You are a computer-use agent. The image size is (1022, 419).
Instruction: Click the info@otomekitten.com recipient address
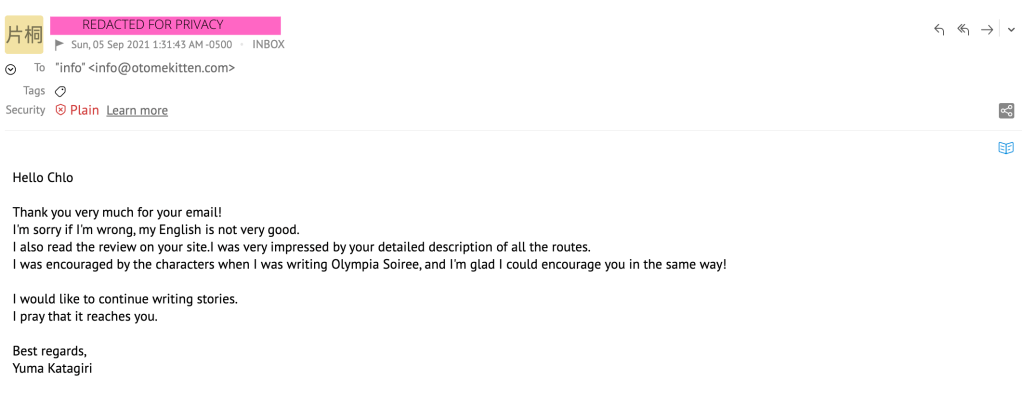click(162, 68)
